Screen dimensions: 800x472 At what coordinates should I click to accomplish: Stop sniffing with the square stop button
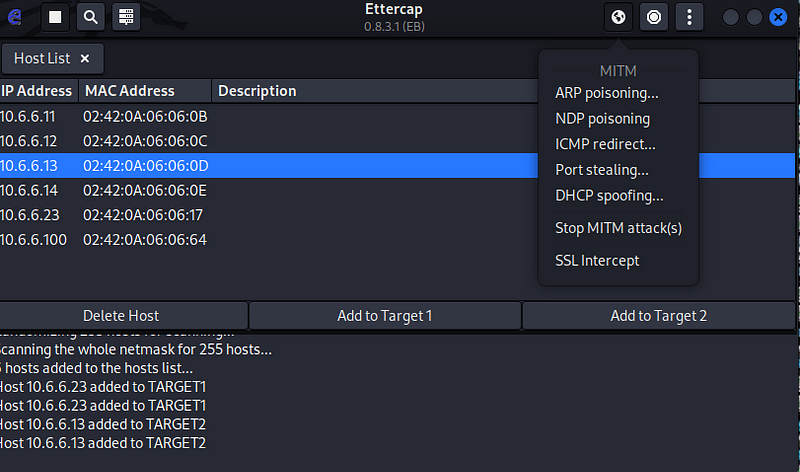(x=55, y=17)
